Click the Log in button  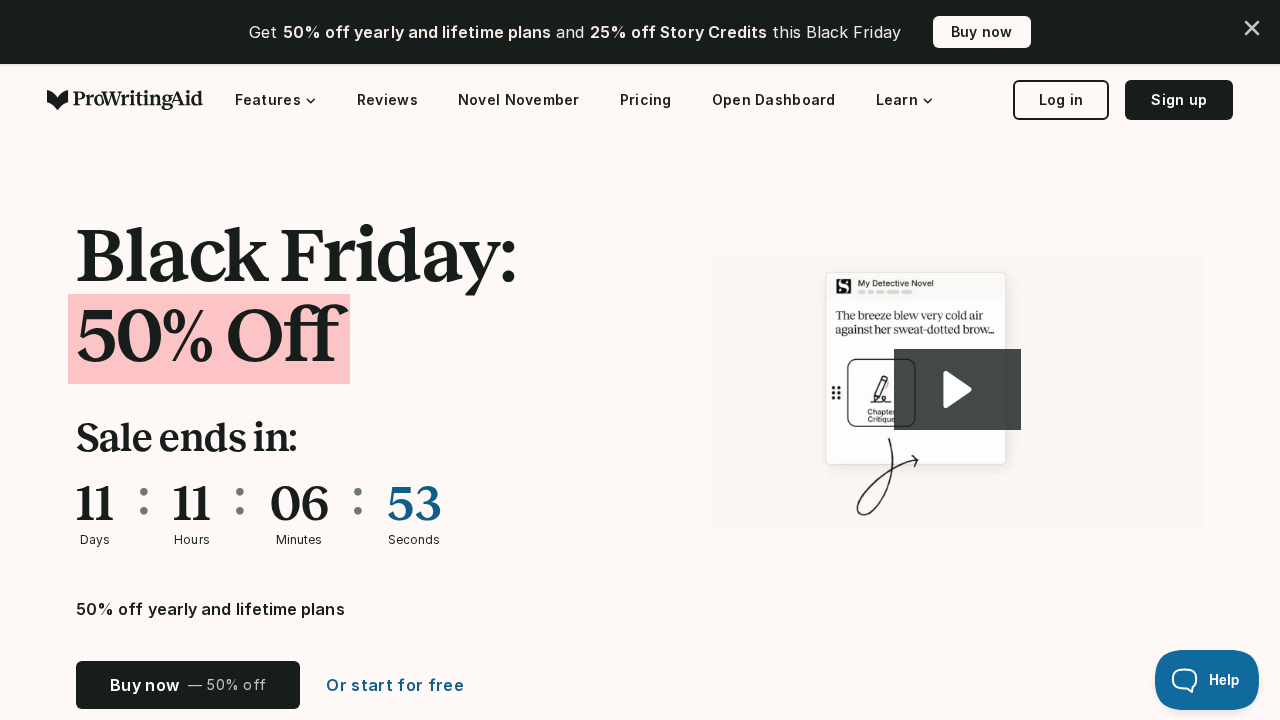tap(1060, 100)
